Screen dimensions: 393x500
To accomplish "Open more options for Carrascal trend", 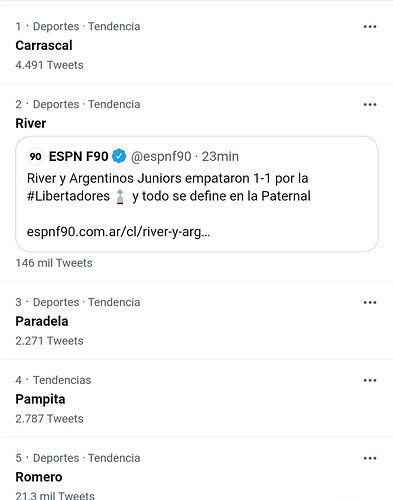I will [x=370, y=27].
